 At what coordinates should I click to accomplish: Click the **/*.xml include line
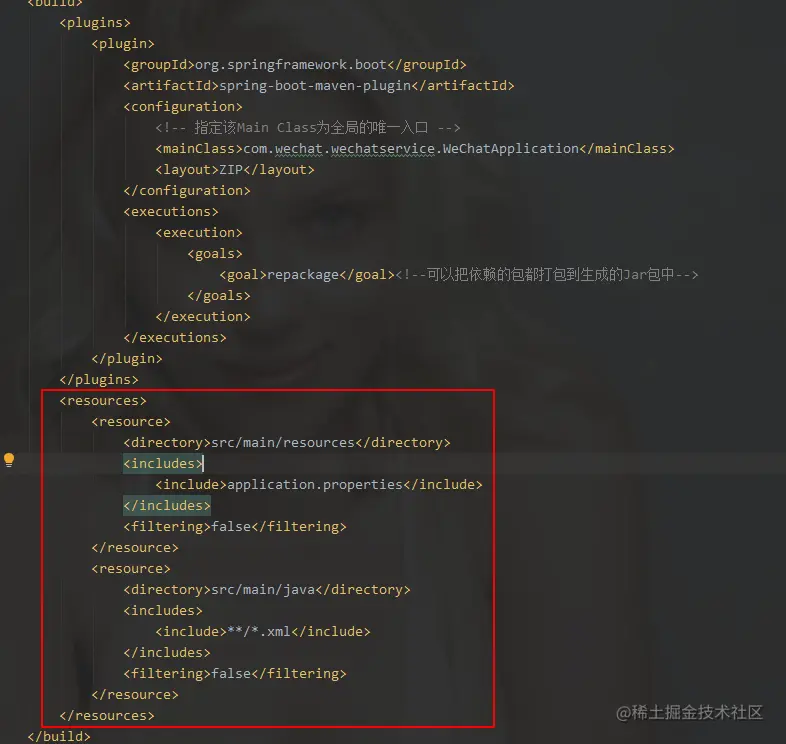[263, 632]
